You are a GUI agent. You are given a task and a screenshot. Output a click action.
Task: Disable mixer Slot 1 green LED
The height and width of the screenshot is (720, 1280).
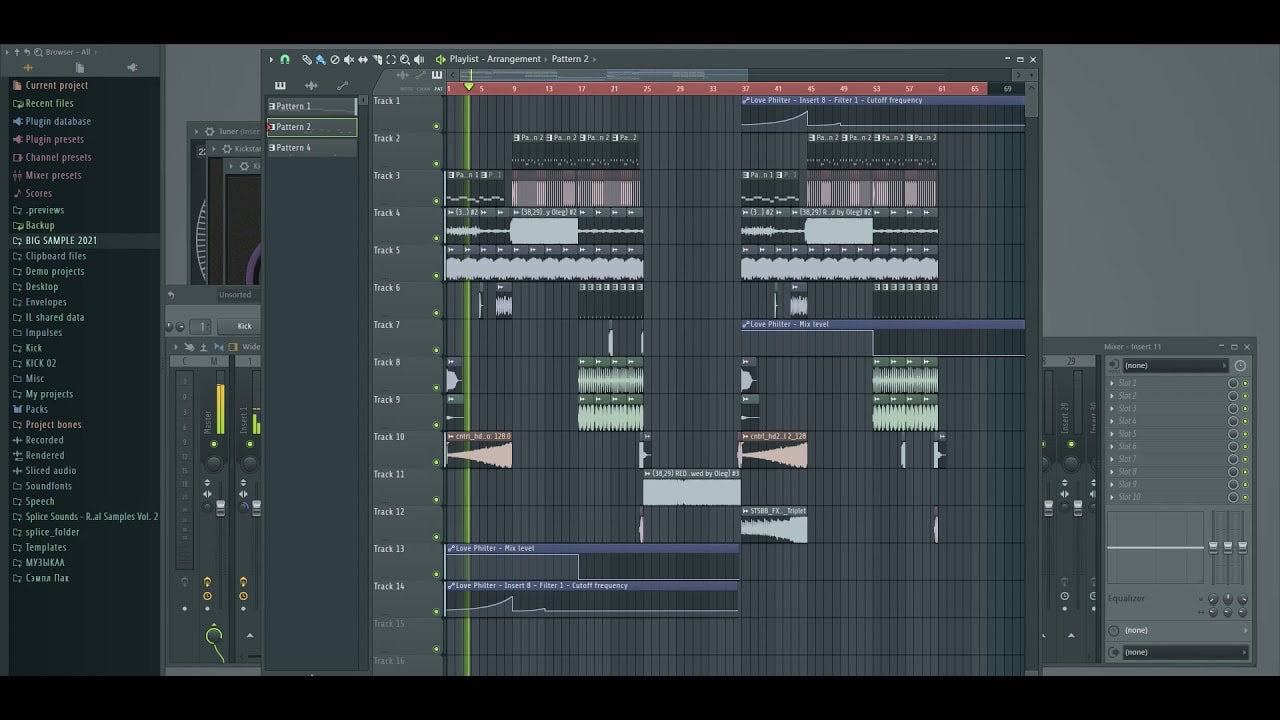1245,383
